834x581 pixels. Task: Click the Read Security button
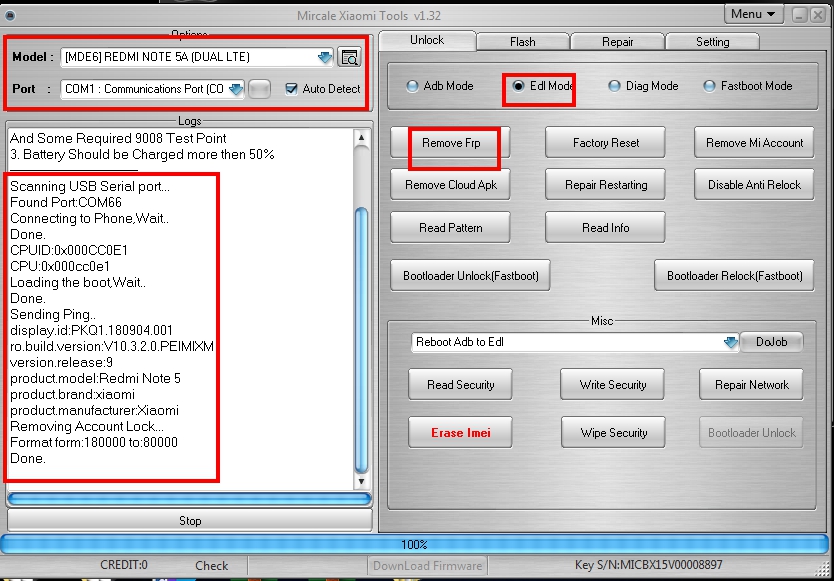(461, 385)
